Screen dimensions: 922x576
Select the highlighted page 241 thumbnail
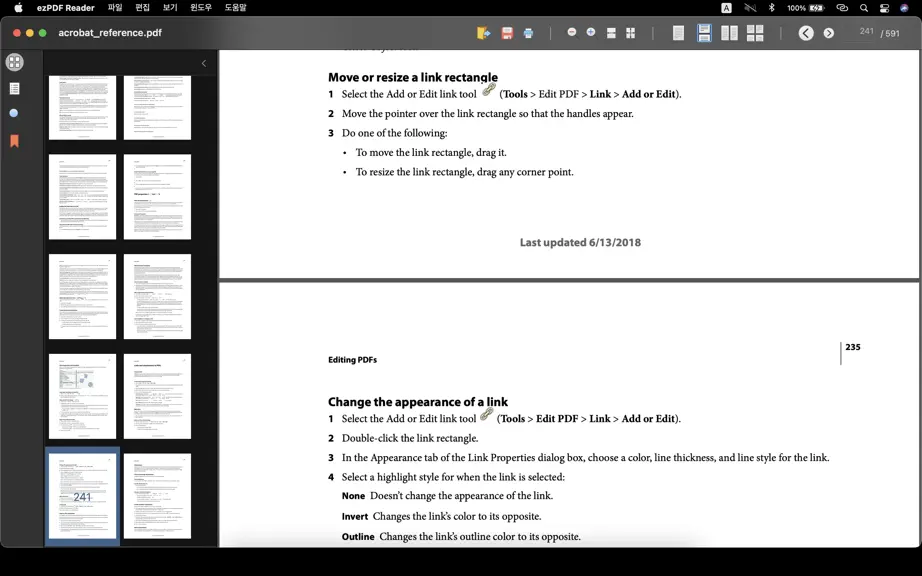pos(82,496)
